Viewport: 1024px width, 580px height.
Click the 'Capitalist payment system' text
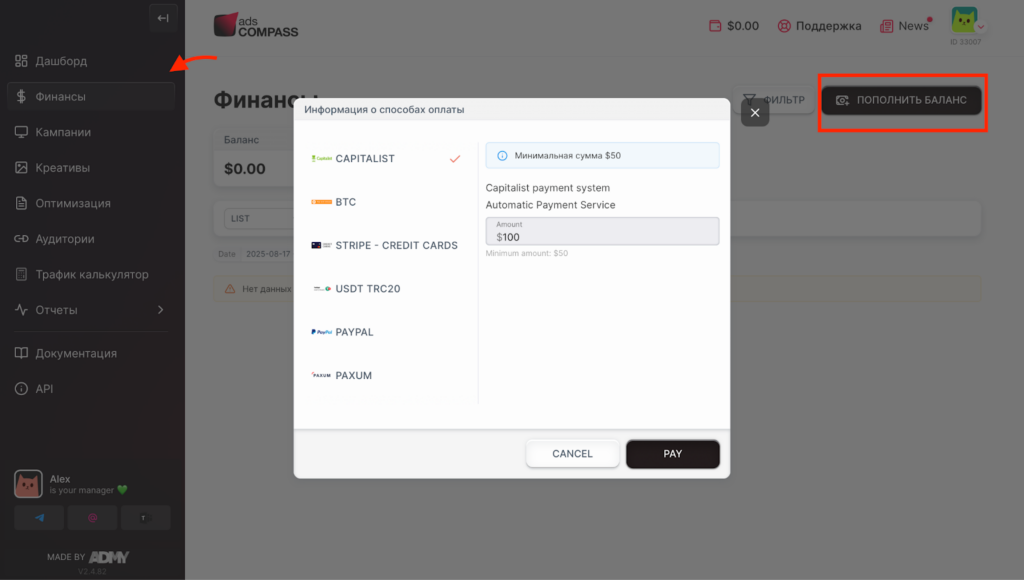[548, 188]
